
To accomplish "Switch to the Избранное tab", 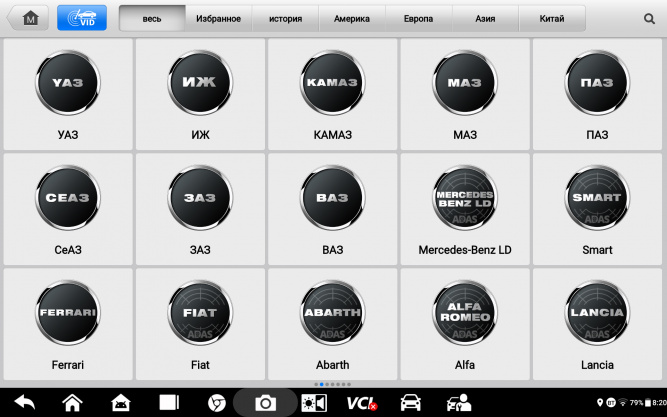I will [x=218, y=18].
